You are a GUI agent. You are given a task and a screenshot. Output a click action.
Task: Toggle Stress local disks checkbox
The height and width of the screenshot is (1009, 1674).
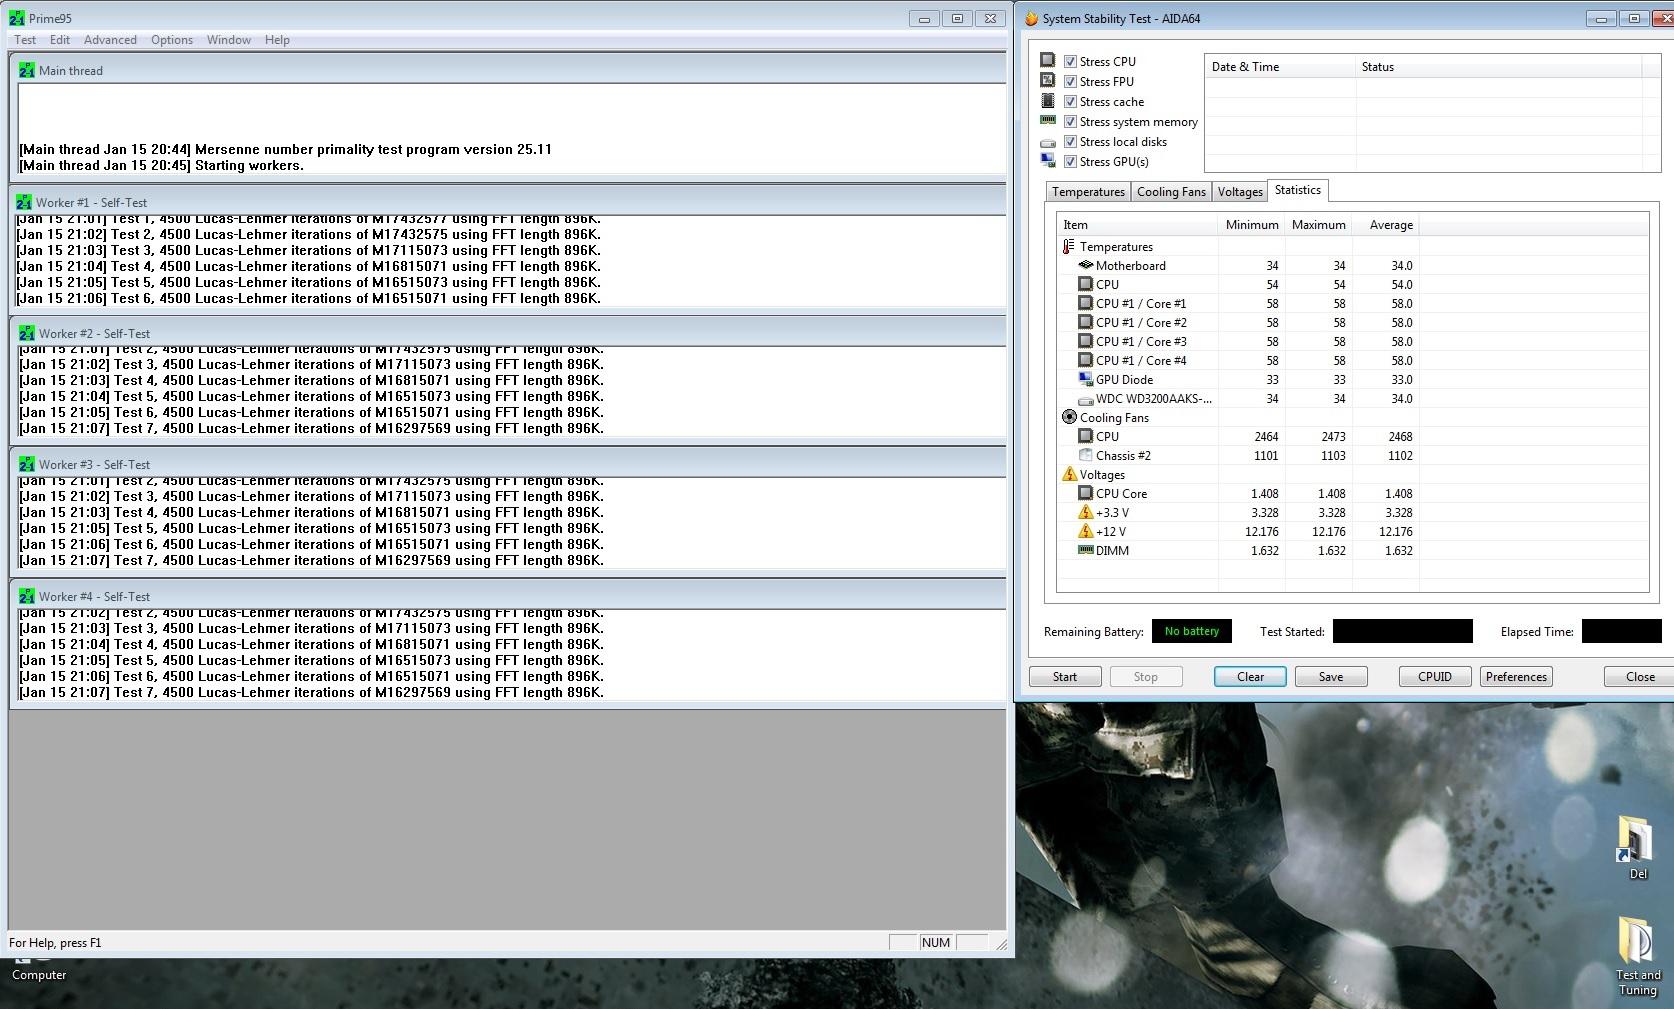click(x=1070, y=142)
